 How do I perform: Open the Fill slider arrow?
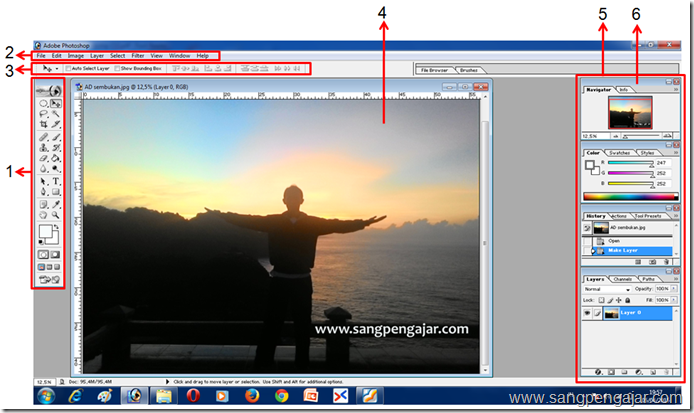[674, 300]
